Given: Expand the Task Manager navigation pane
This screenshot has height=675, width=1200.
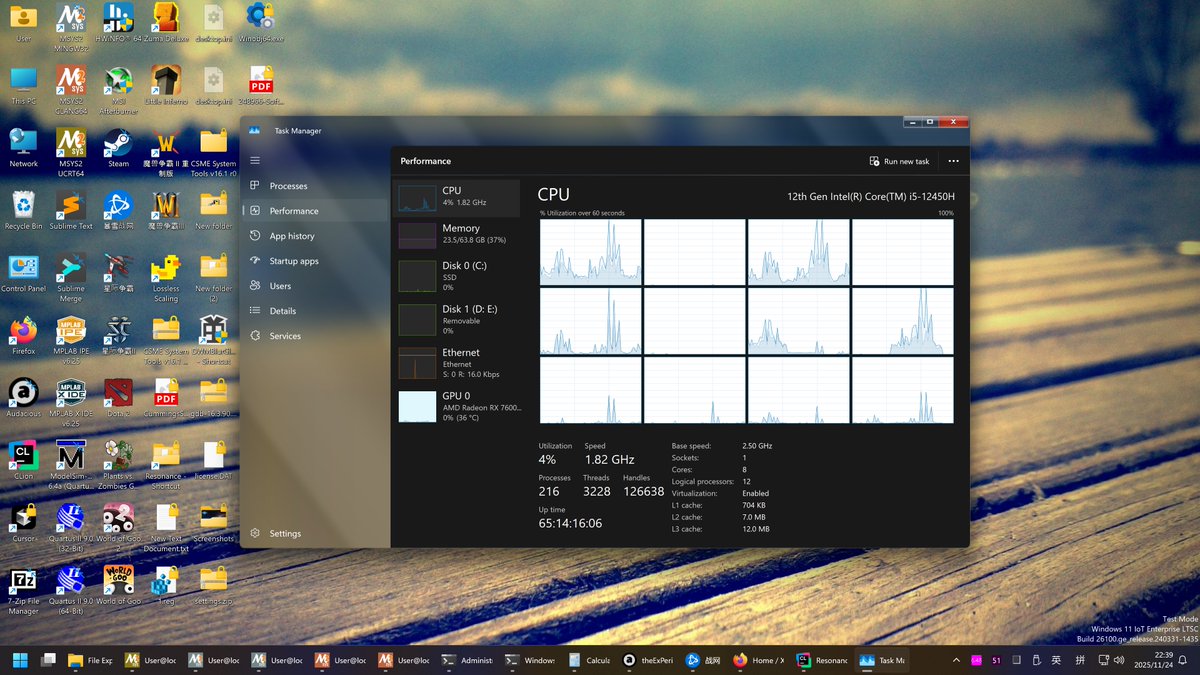Looking at the screenshot, I should (256, 160).
